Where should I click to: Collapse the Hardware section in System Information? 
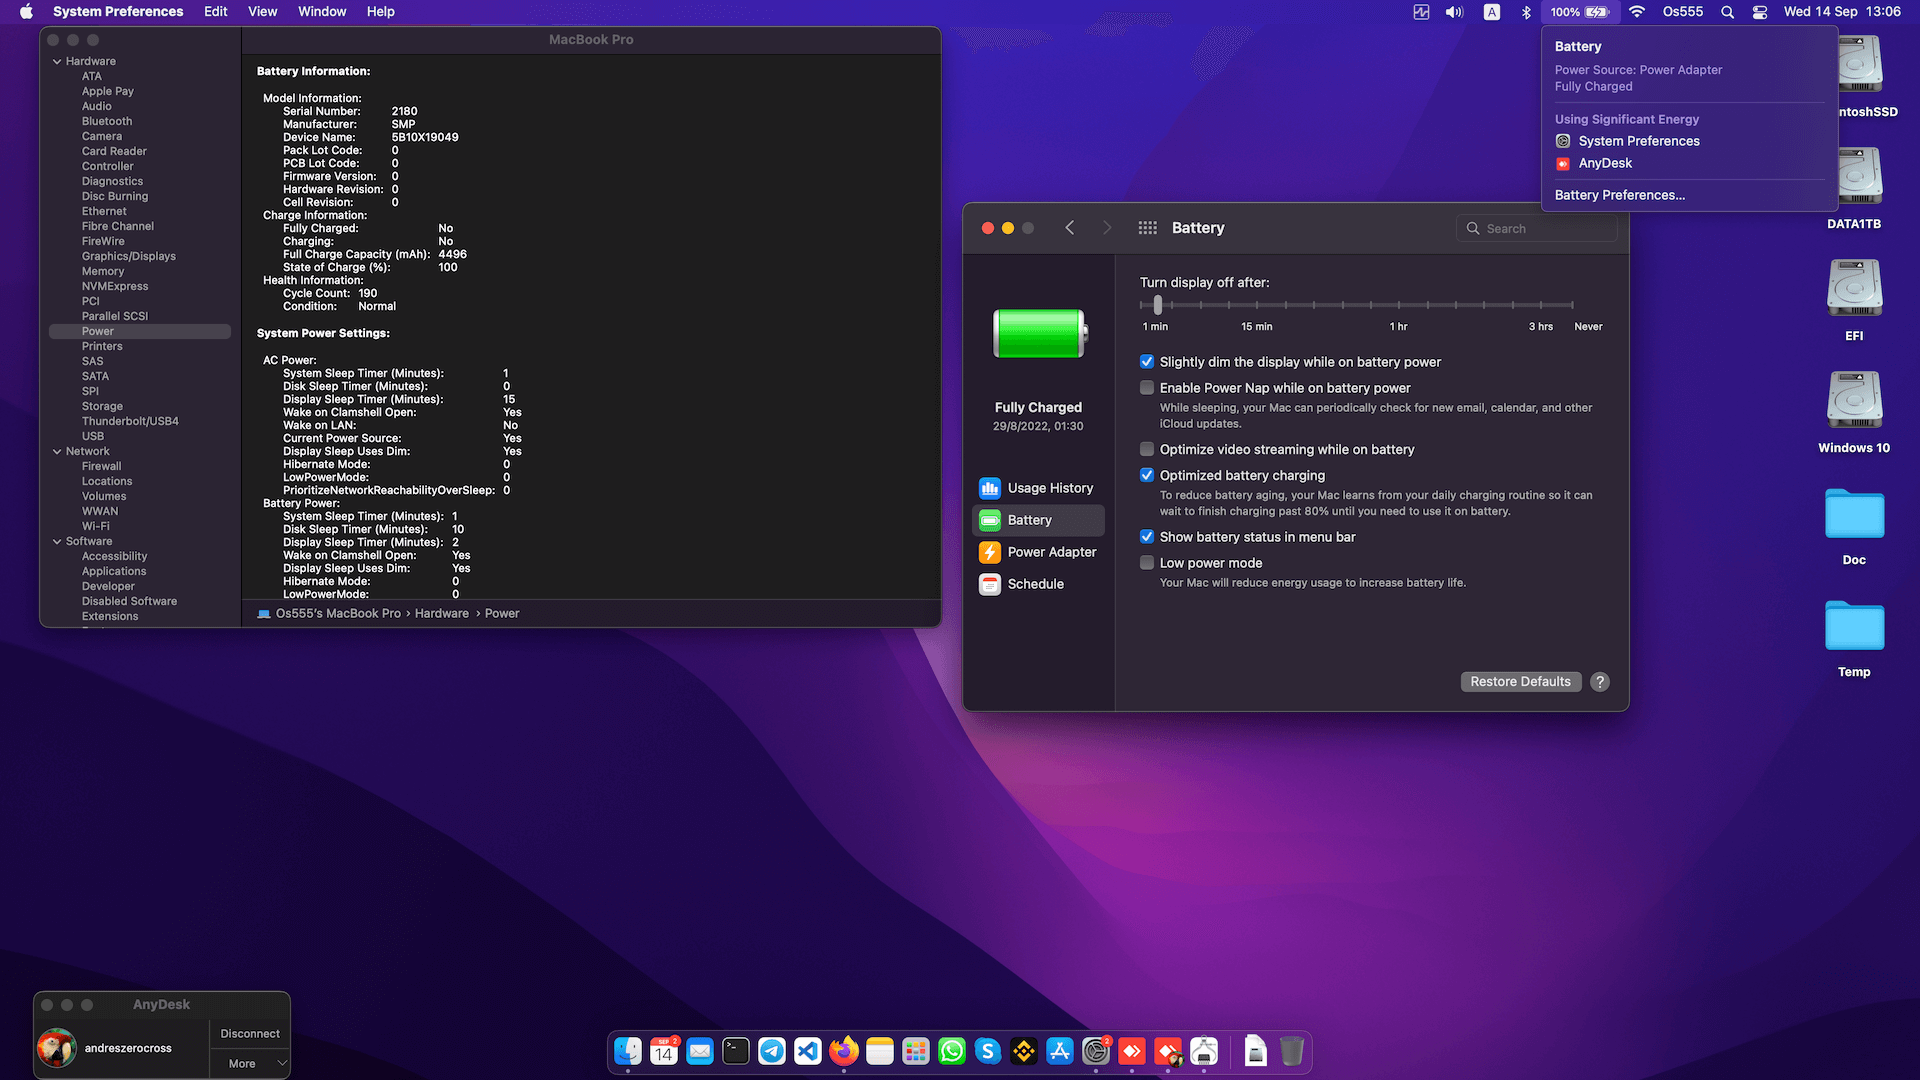58,60
